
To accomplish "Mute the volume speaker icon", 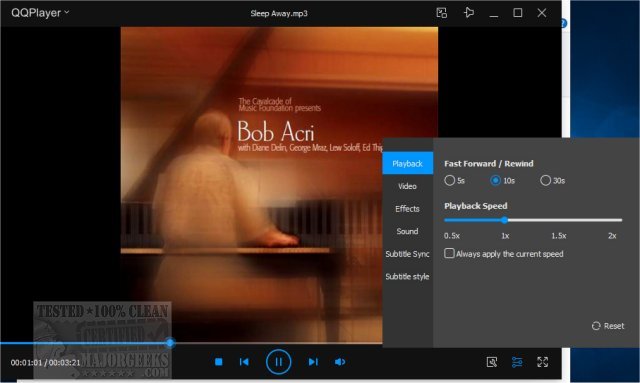I will click(340, 362).
